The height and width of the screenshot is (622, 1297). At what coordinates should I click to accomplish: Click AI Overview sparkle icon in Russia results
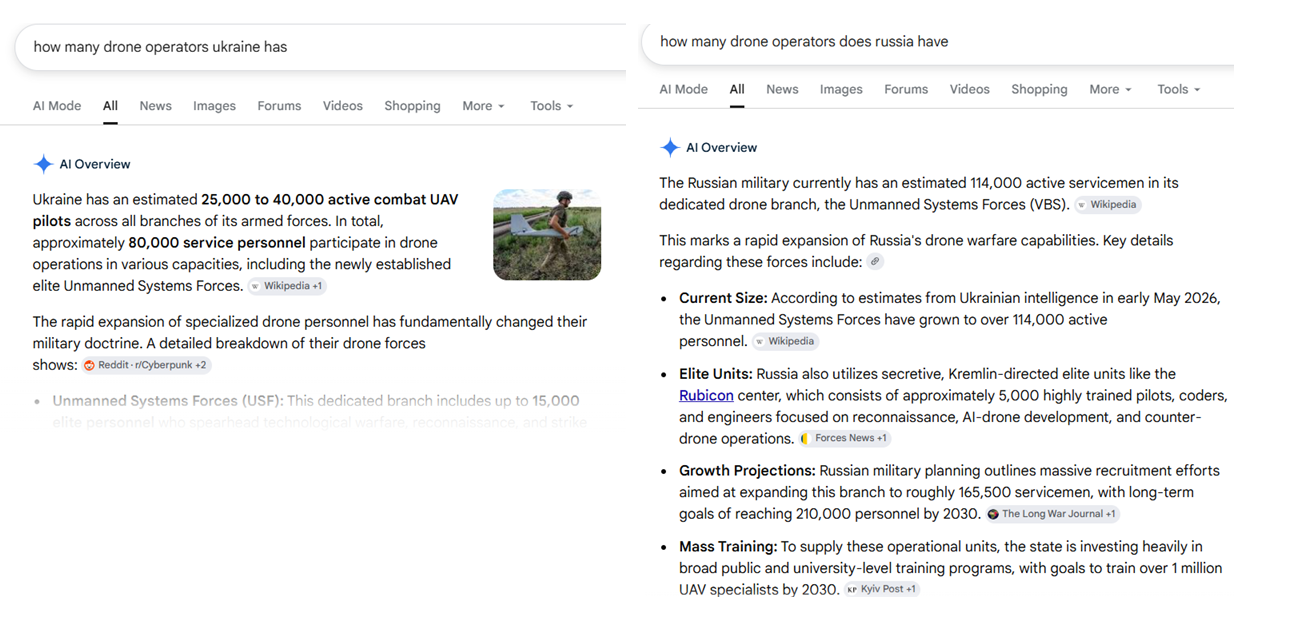[x=670, y=148]
